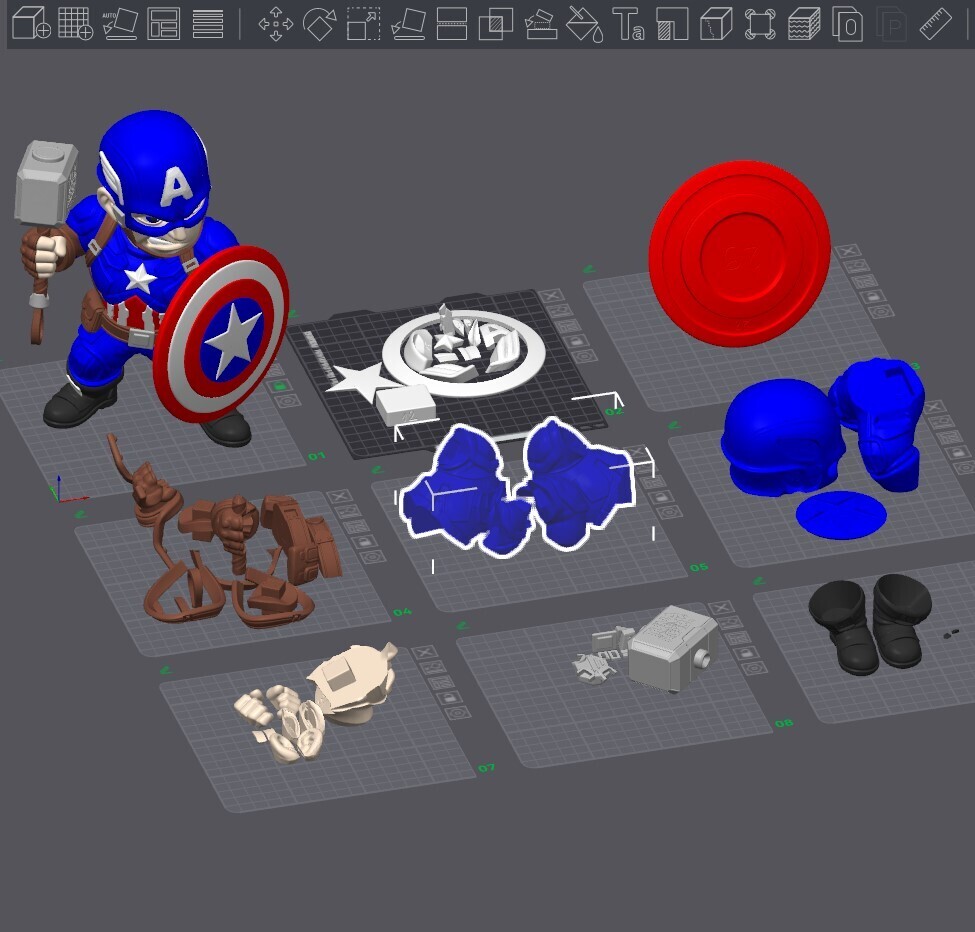The image size is (975, 932).
Task: Select the Cut tool
Action: pyautogui.click(x=451, y=24)
